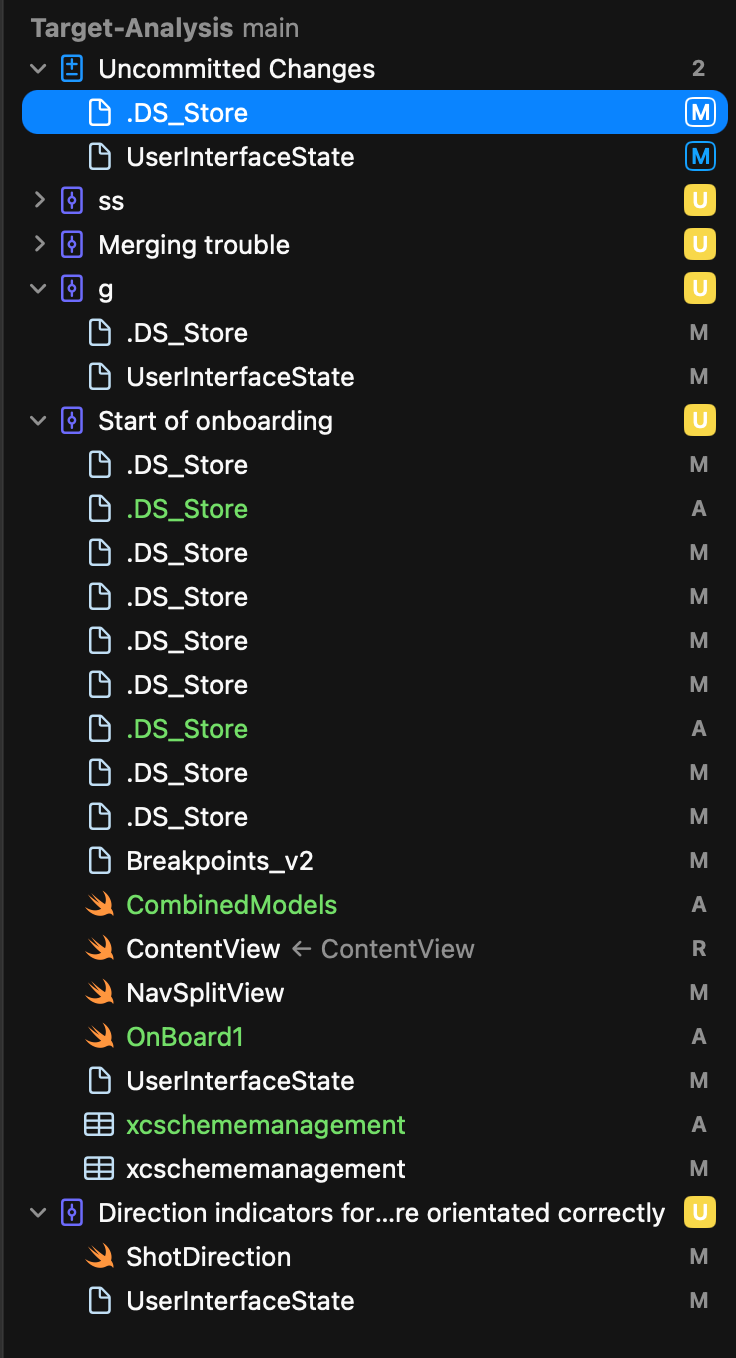This screenshot has height=1358, width=736.
Task: Collapse the 'Start of onboarding' commit
Action: click(39, 421)
